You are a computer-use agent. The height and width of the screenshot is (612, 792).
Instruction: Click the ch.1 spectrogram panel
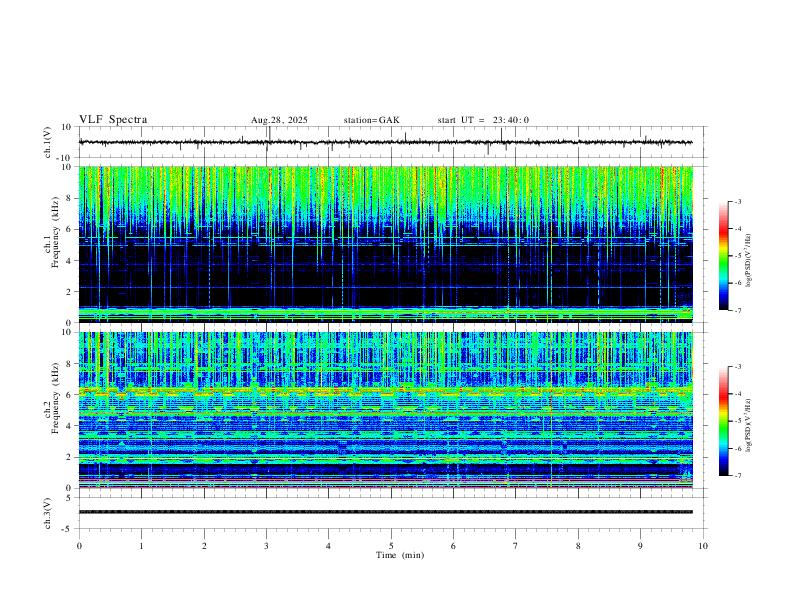385,244
